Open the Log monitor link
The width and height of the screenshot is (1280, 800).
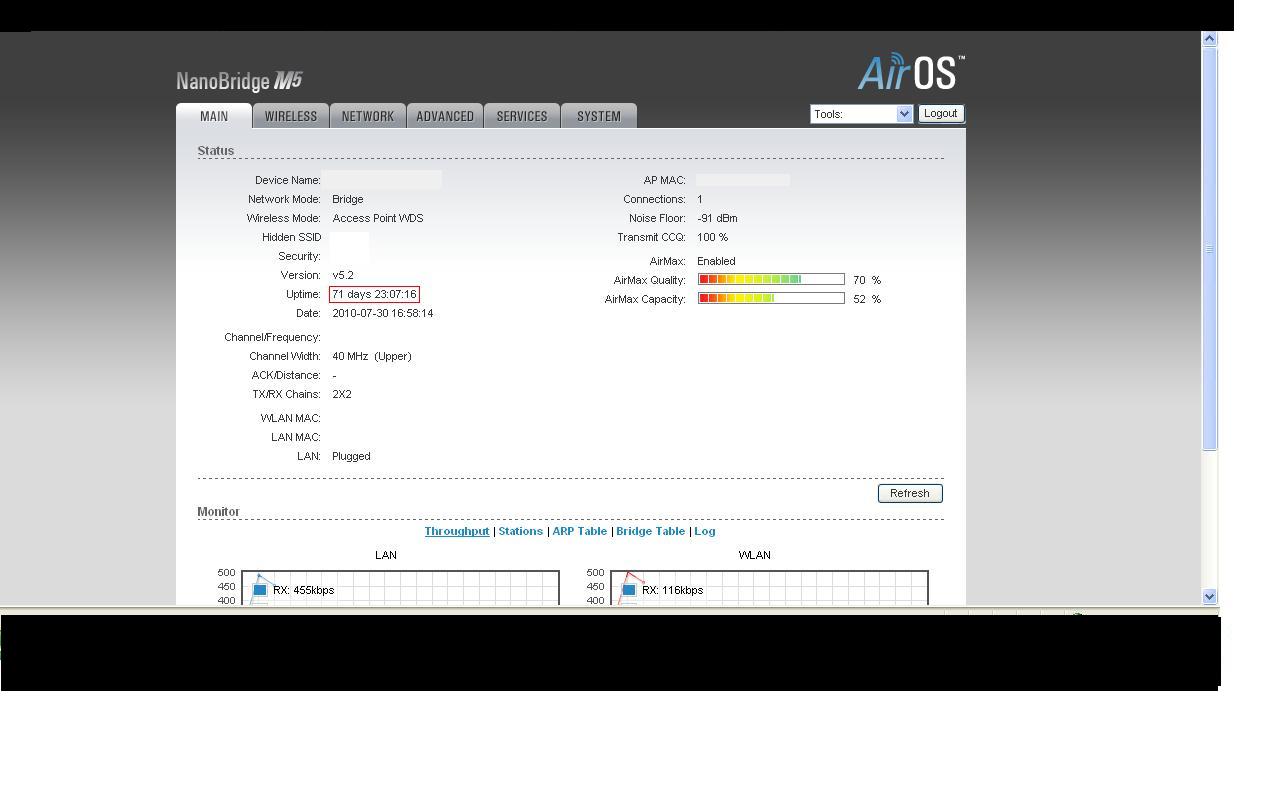(x=704, y=531)
